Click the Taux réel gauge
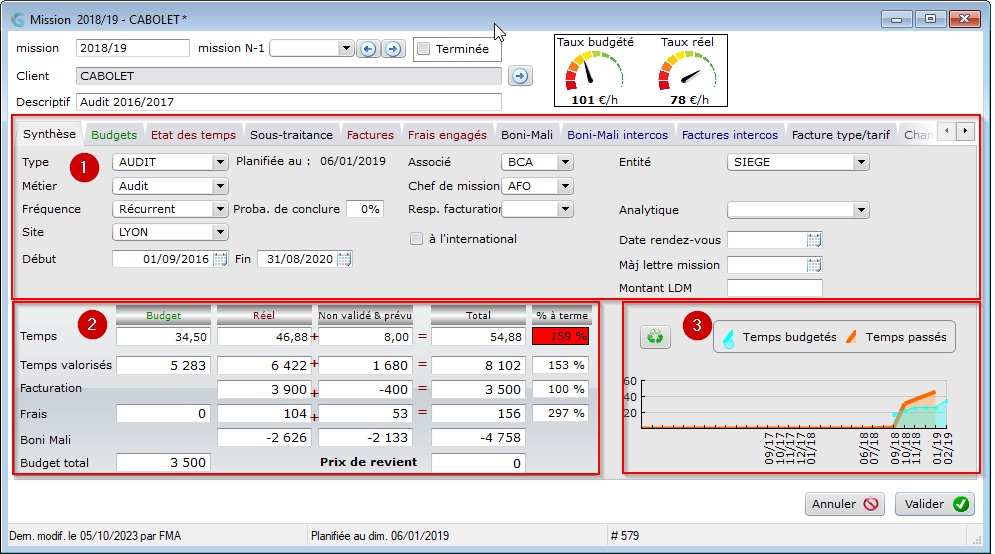The height and width of the screenshot is (554, 995). [688, 72]
